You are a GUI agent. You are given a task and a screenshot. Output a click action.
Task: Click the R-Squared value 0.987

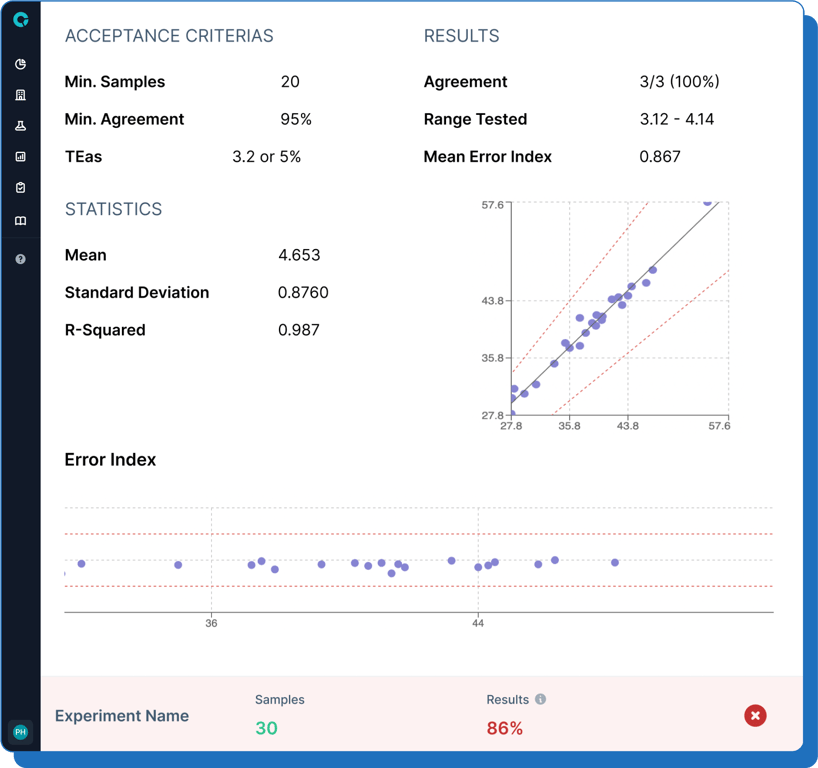[298, 330]
